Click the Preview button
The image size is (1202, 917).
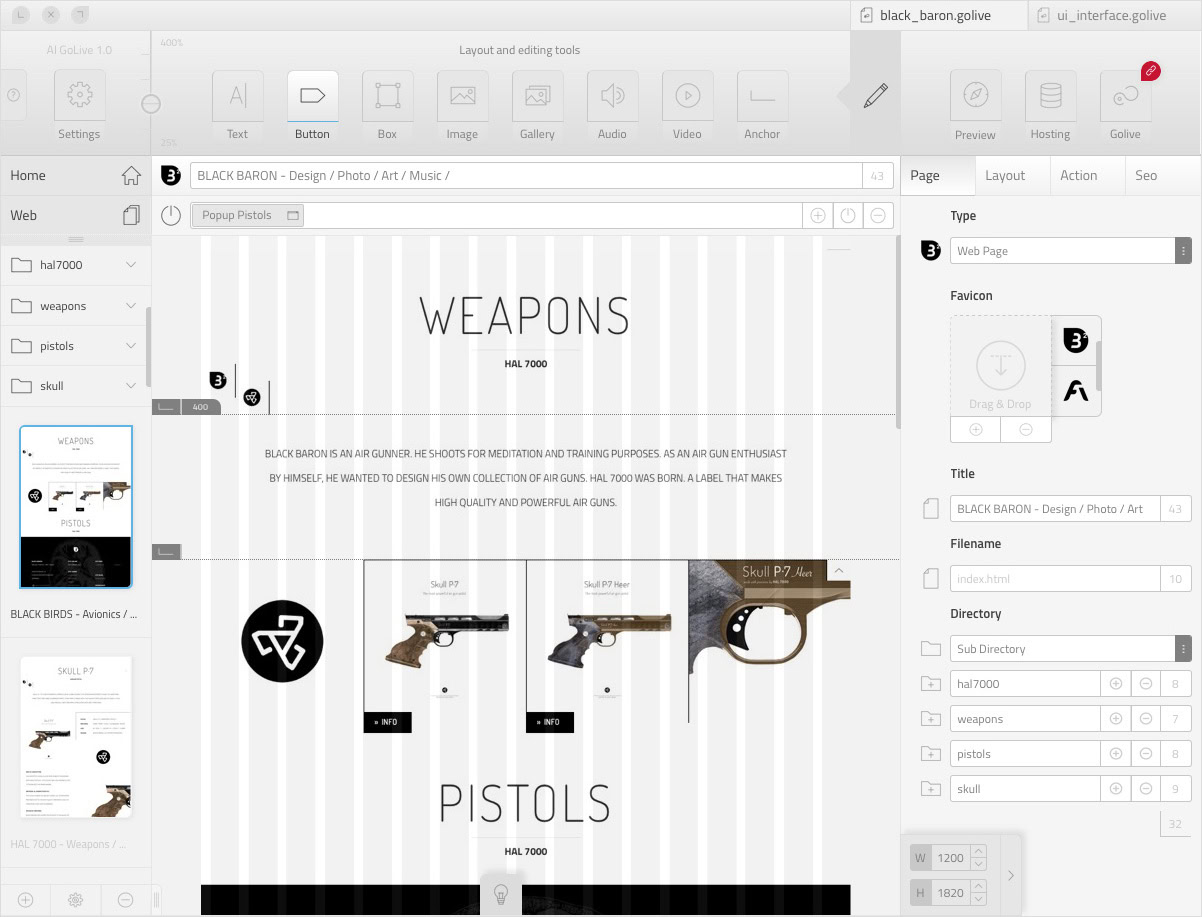click(x=975, y=97)
